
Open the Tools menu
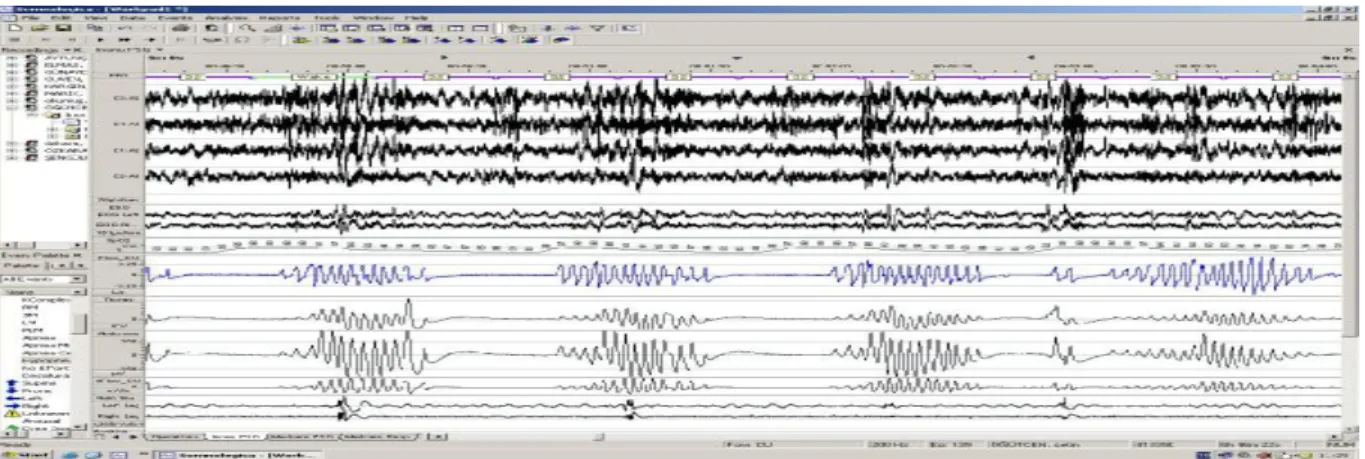328,17
